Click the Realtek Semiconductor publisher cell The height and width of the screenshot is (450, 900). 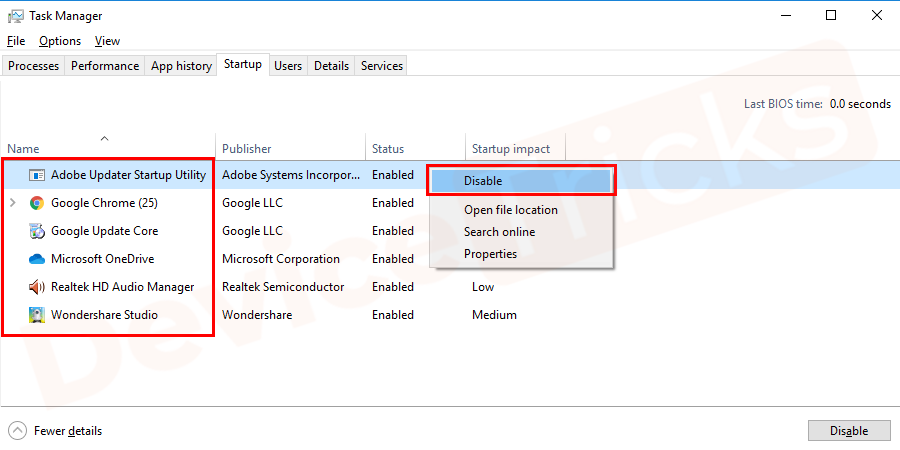click(x=283, y=286)
